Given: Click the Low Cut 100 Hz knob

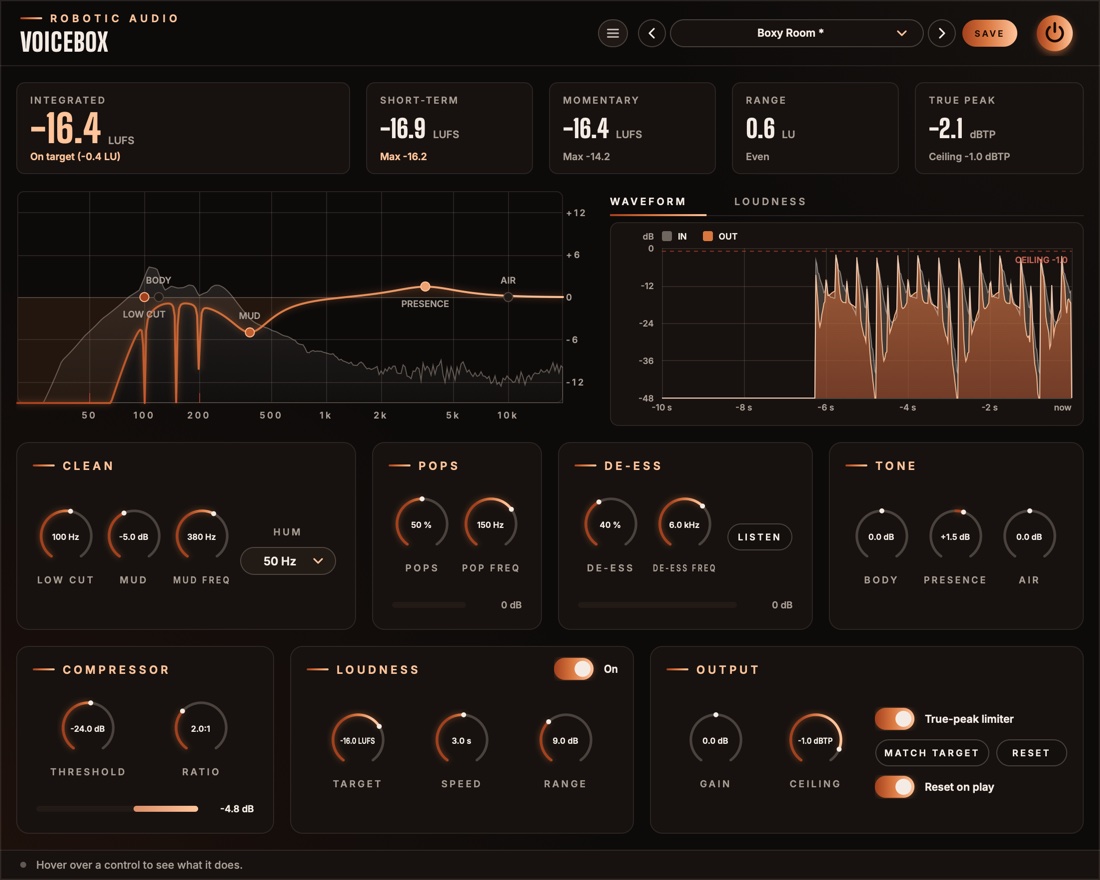Looking at the screenshot, I should [x=65, y=537].
